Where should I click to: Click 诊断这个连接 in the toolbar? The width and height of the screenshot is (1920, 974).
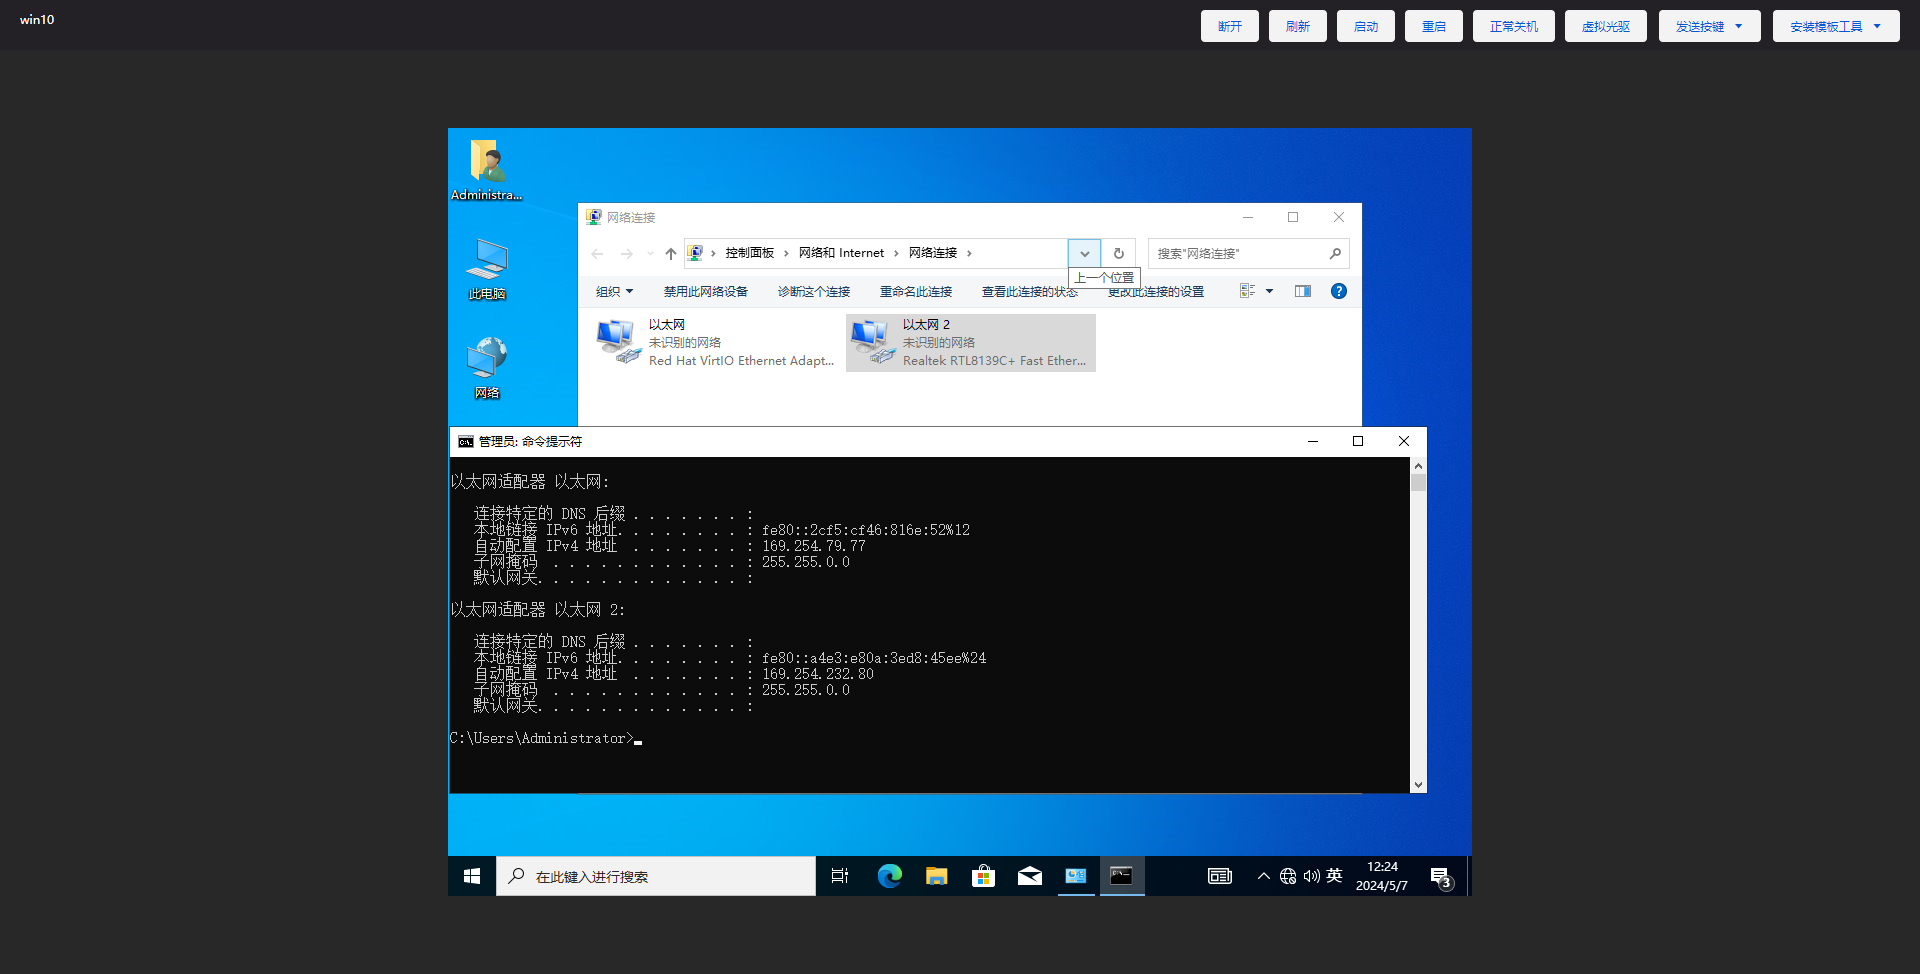click(813, 292)
